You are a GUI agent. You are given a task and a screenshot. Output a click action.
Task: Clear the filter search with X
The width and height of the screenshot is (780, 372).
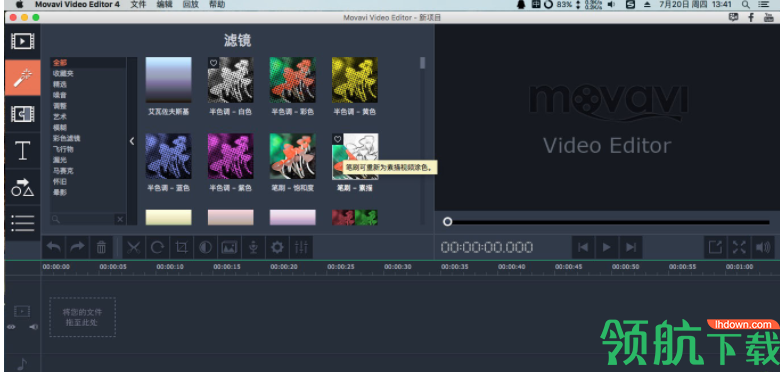pos(120,219)
